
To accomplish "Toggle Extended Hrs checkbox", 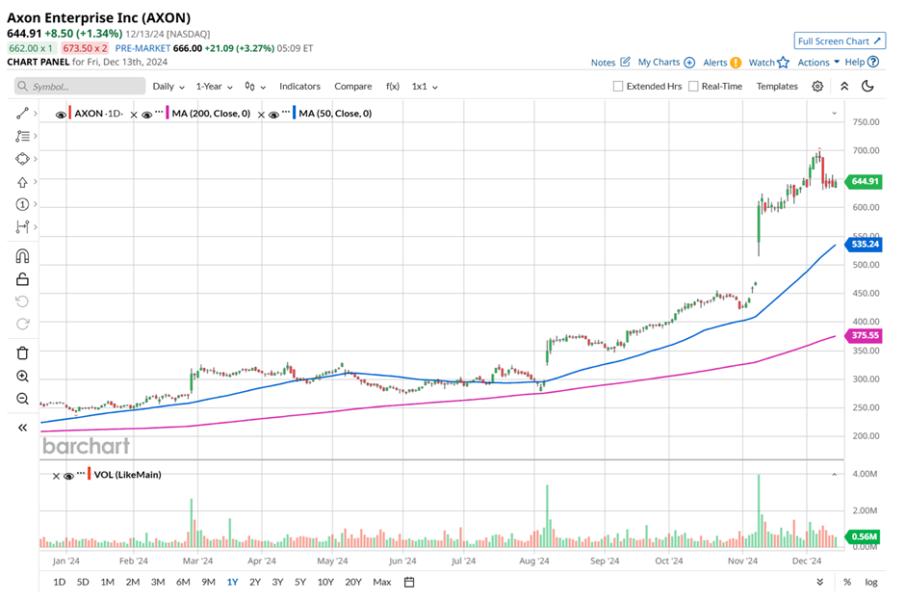I will click(x=618, y=87).
